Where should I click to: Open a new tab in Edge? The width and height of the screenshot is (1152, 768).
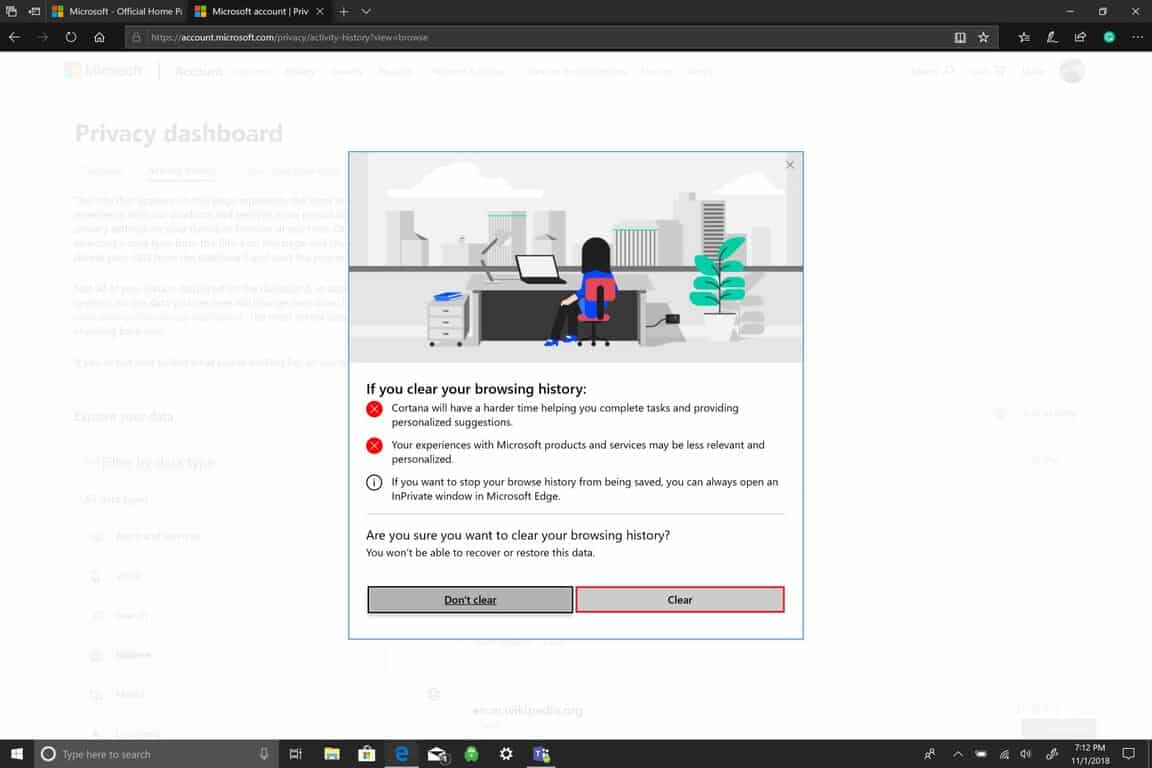pos(343,12)
